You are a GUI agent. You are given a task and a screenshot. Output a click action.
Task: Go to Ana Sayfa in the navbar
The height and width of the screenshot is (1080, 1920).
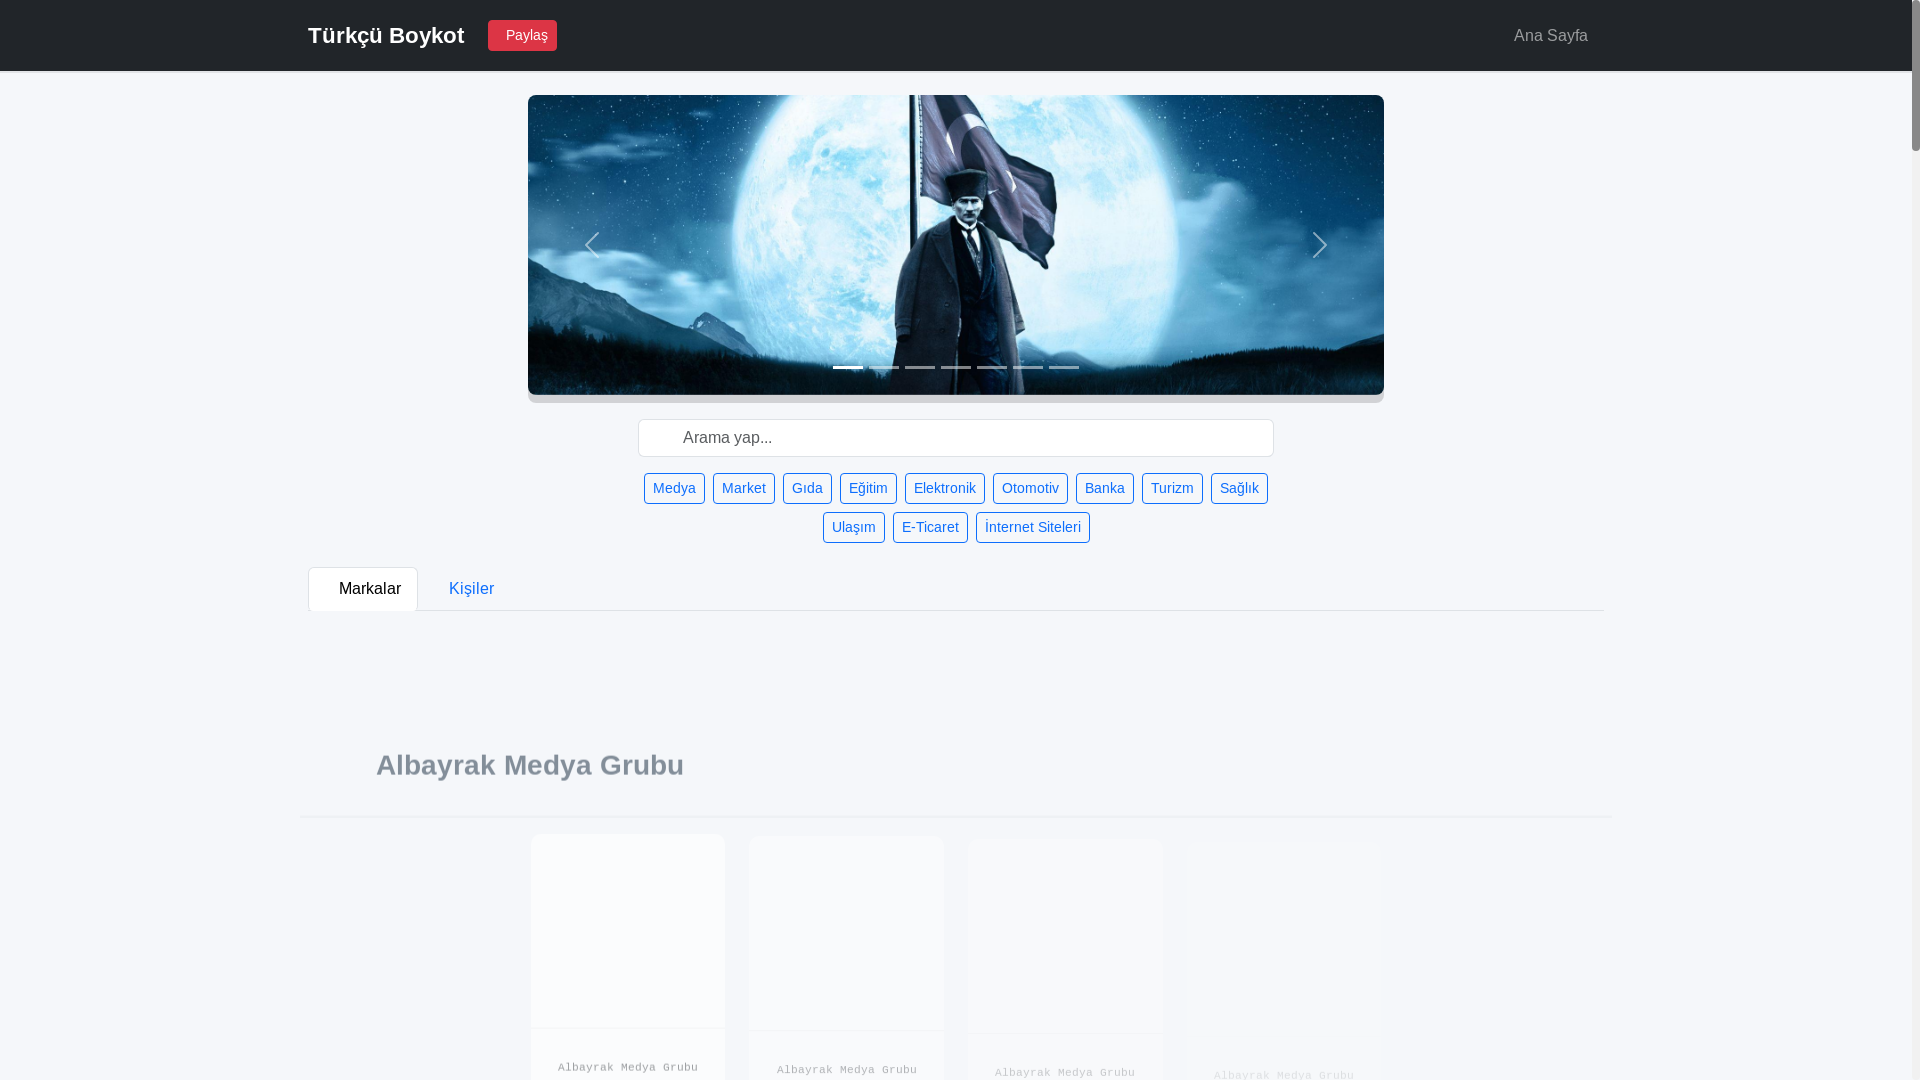coord(1550,35)
